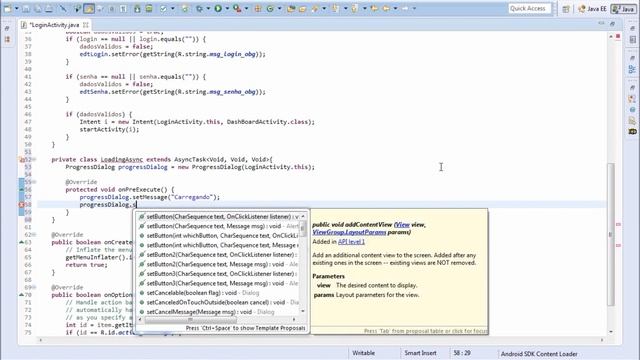Viewport: 640px width, 360px height.
Task: Expand the External Tools dropdown arrow
Action: [247, 9]
